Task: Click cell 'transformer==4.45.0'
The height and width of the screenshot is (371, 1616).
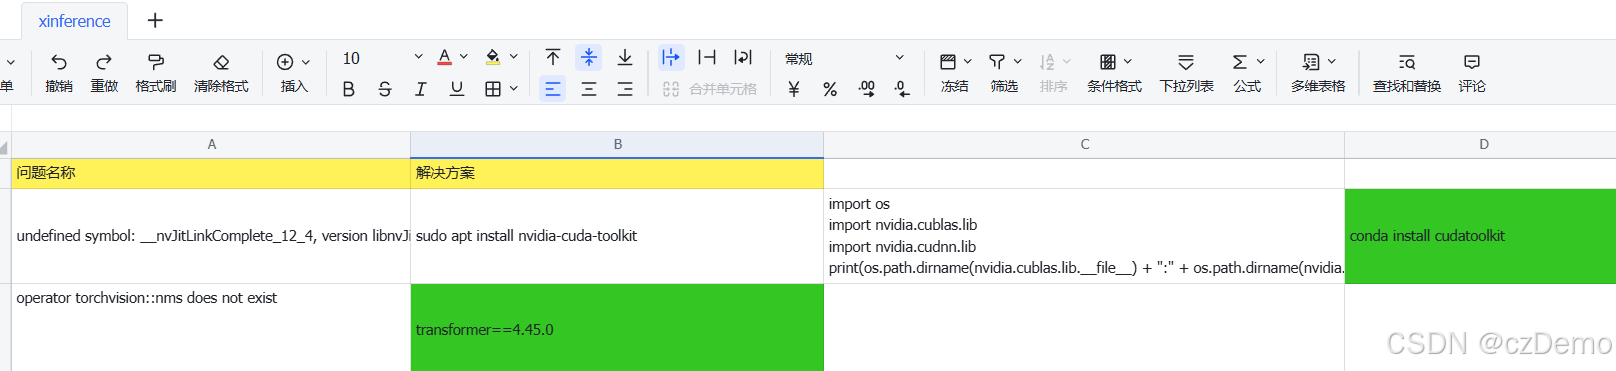Action: (617, 328)
